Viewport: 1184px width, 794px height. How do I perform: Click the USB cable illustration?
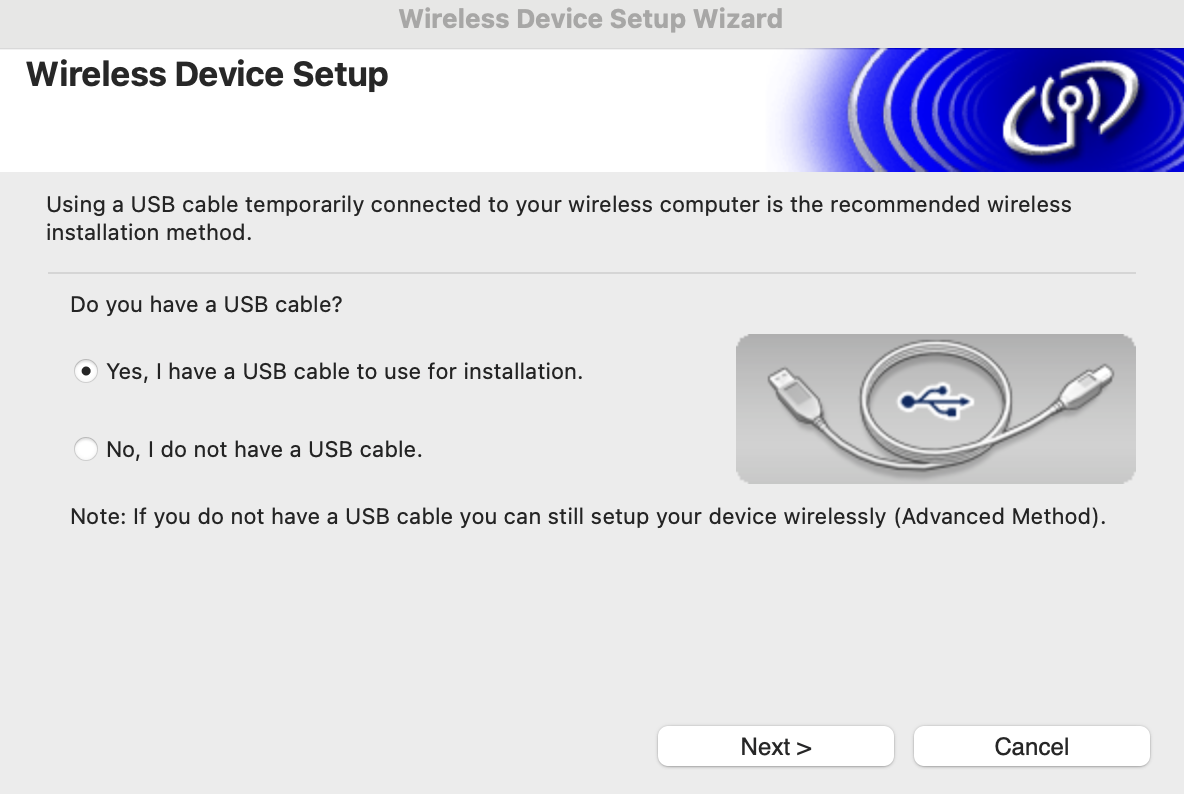[x=935, y=408]
